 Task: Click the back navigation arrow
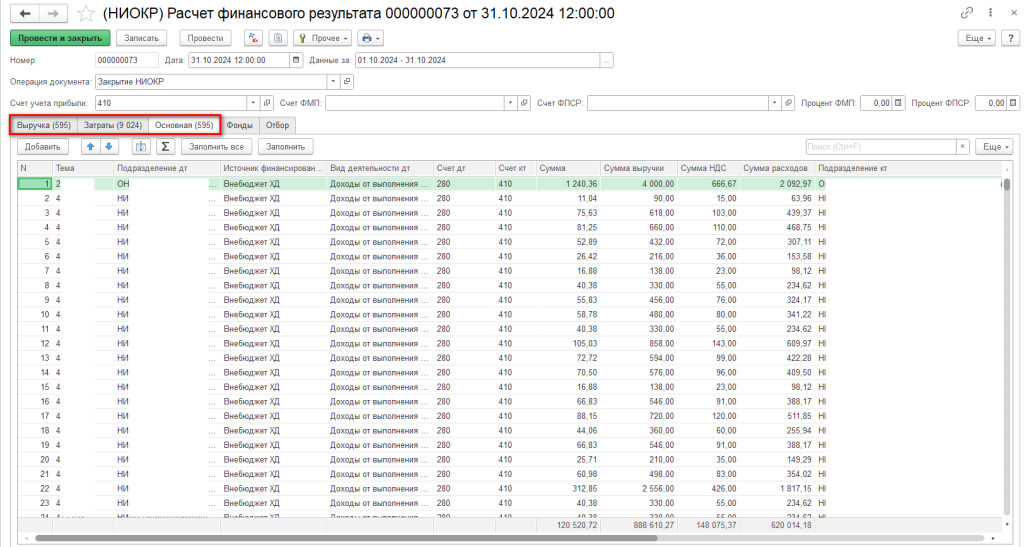pos(24,13)
